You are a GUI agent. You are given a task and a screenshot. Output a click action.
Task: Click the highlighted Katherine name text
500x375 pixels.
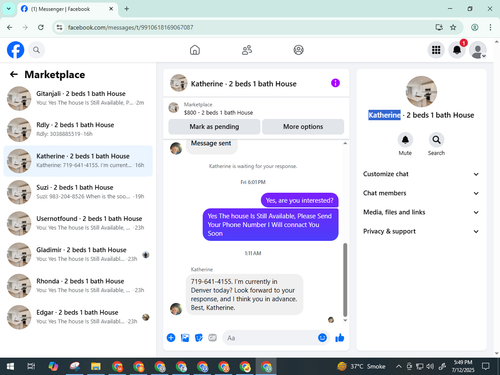pyautogui.click(x=384, y=115)
